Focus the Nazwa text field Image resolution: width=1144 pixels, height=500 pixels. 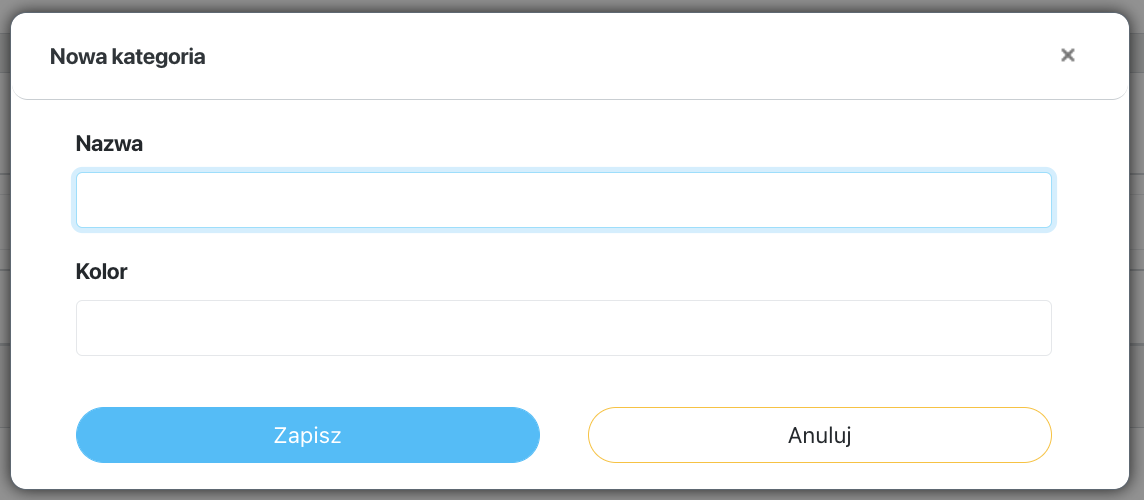point(564,200)
